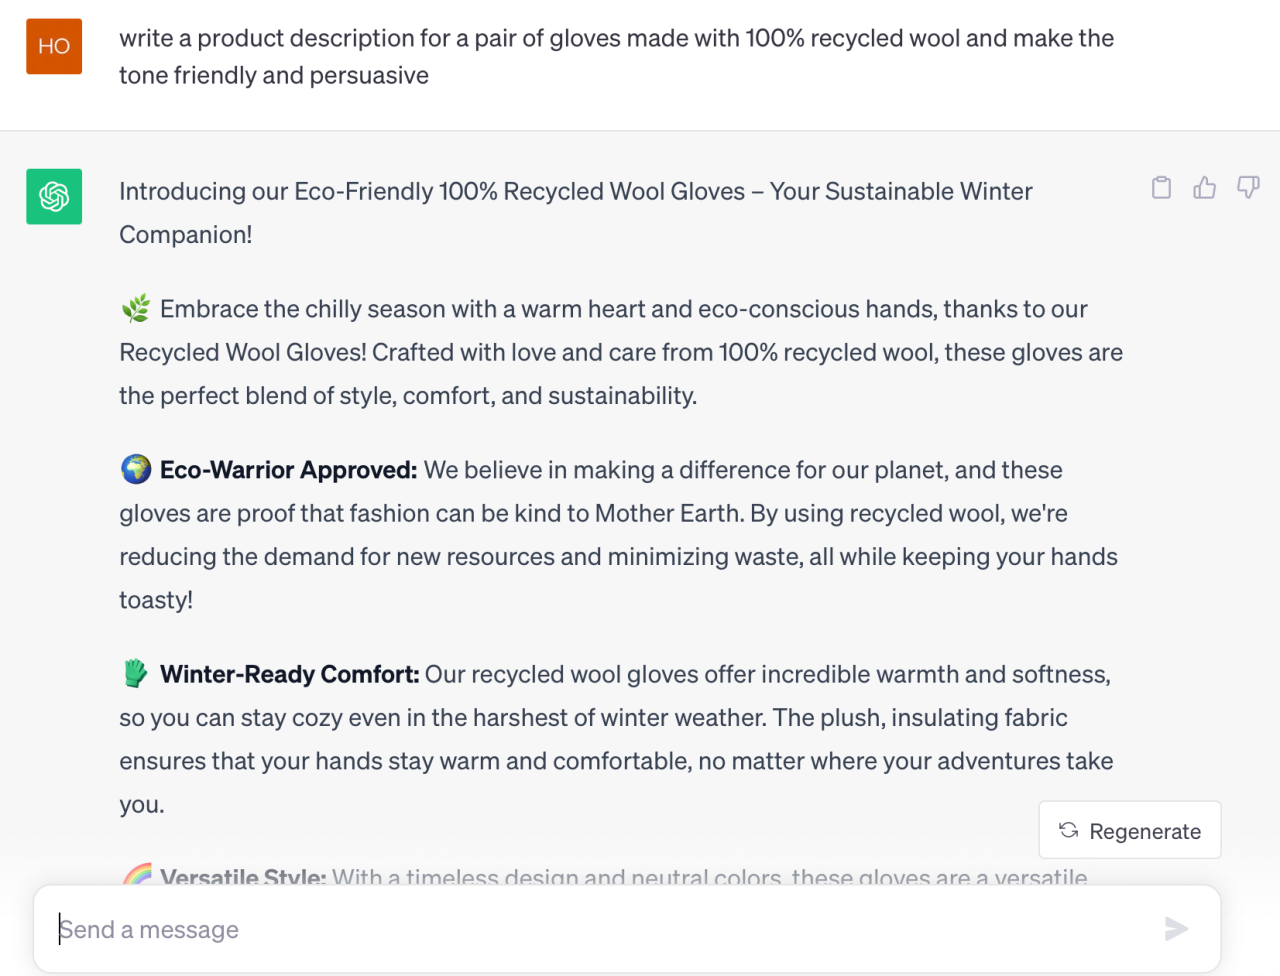Click the "Winter-Ready Comfort:" bold heading
This screenshot has height=976, width=1280.
(x=289, y=675)
